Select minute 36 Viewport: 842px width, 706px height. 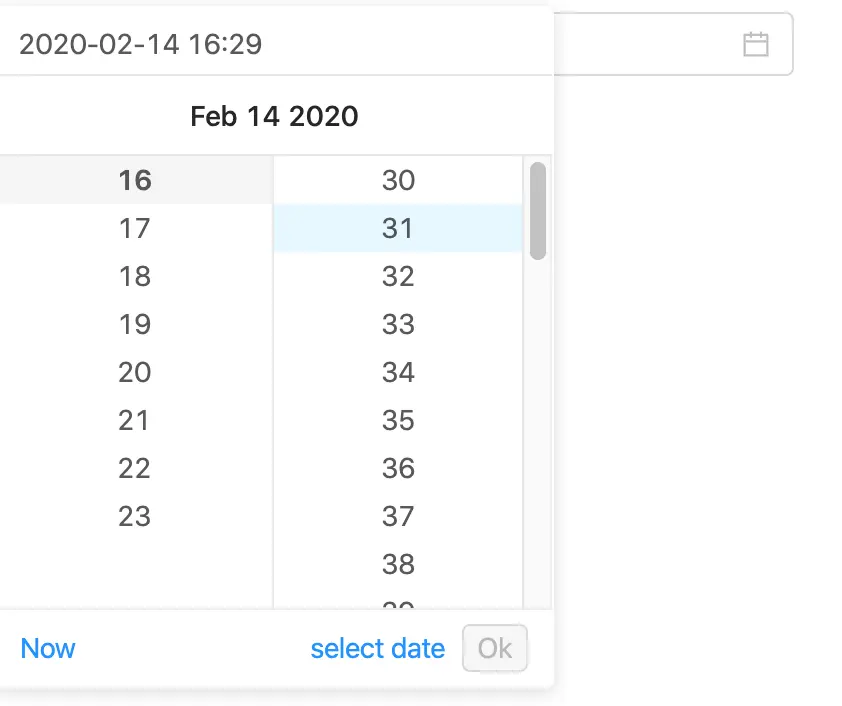[x=398, y=468]
